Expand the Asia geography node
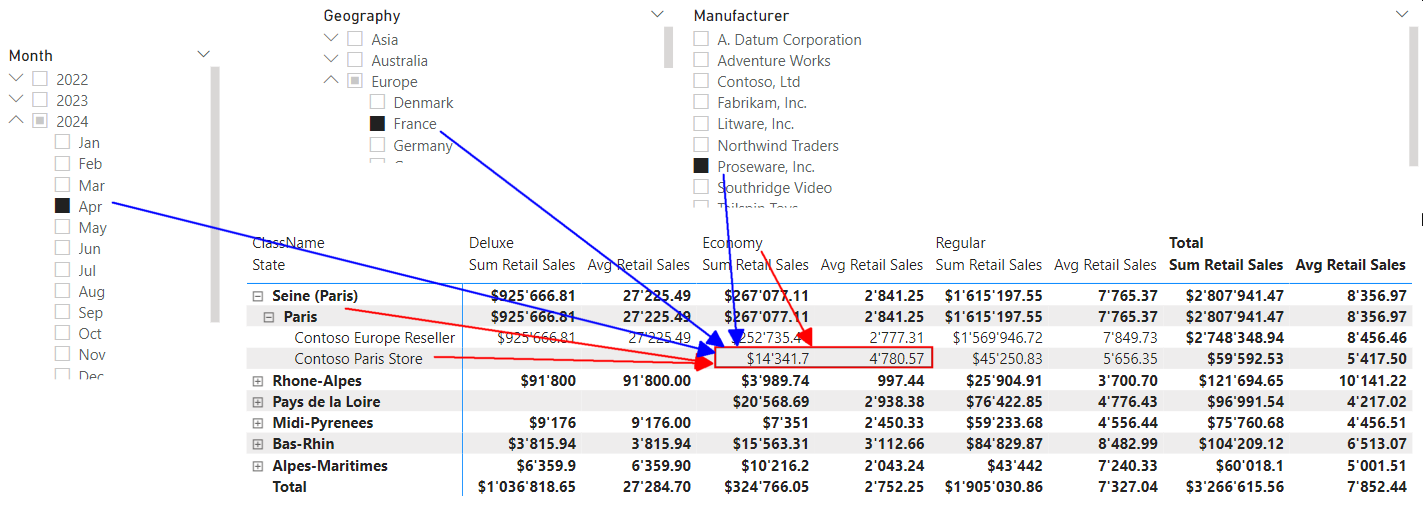 point(332,39)
